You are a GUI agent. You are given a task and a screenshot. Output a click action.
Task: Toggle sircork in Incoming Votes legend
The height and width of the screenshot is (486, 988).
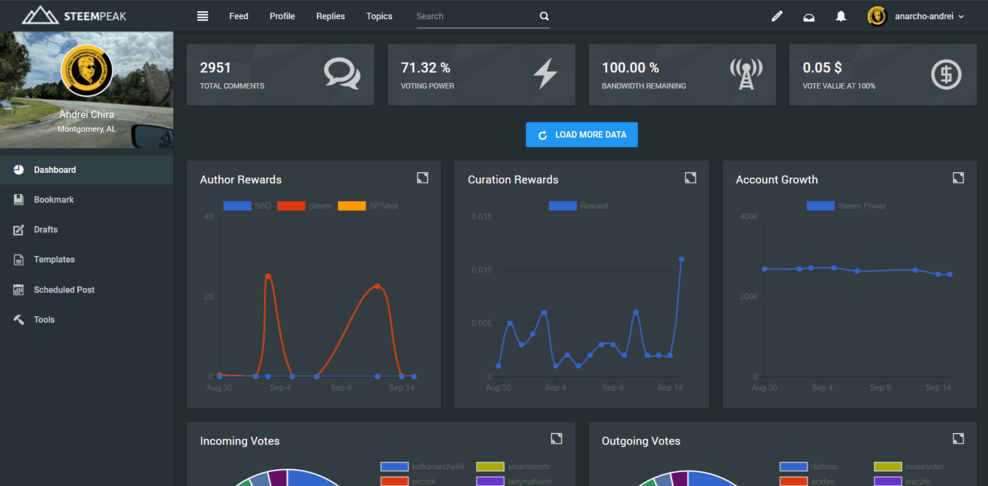[408, 481]
